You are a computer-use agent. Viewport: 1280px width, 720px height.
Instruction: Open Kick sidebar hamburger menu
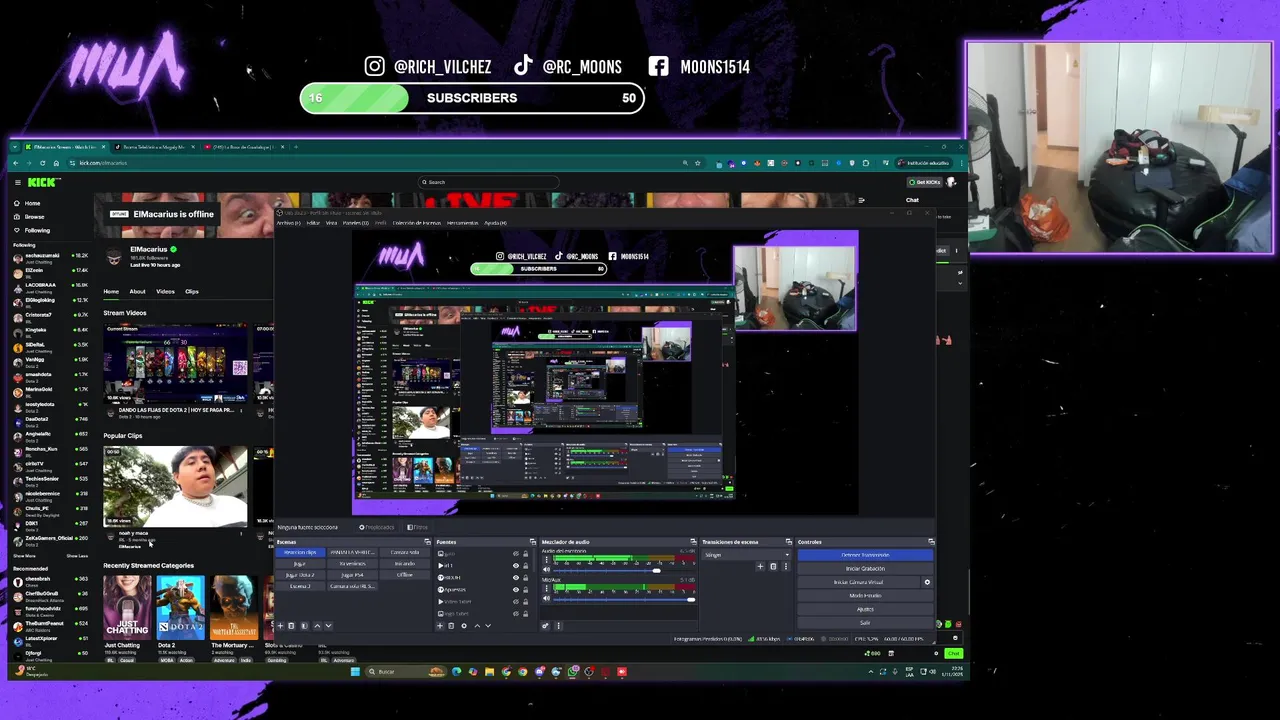(x=18, y=182)
